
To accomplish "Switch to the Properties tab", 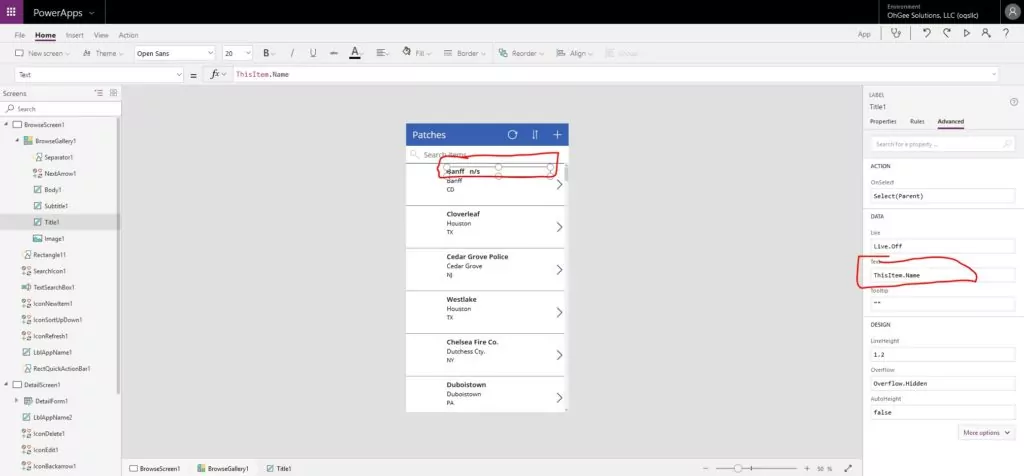I will tap(883, 121).
